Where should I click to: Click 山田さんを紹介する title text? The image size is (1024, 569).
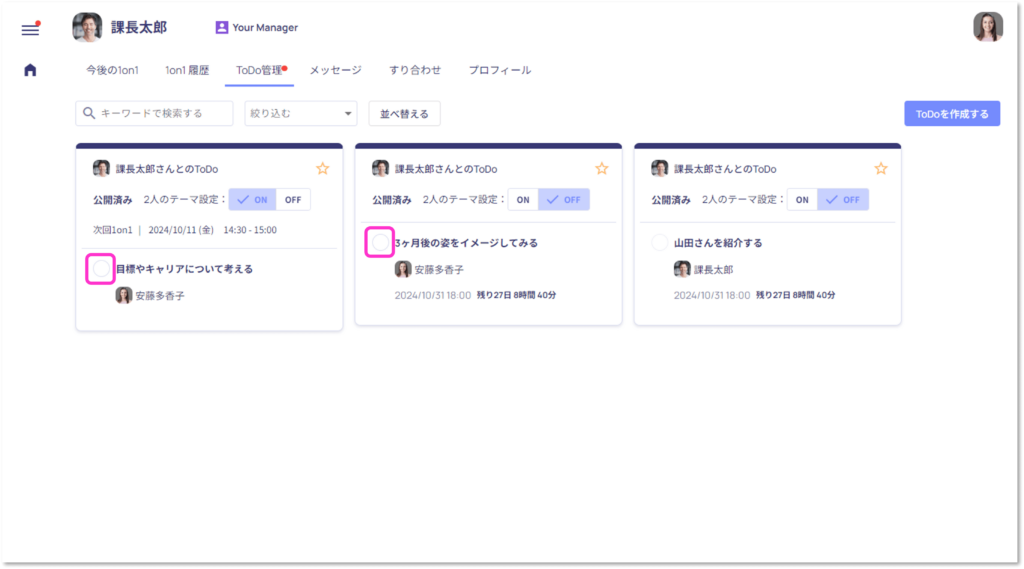pos(718,242)
